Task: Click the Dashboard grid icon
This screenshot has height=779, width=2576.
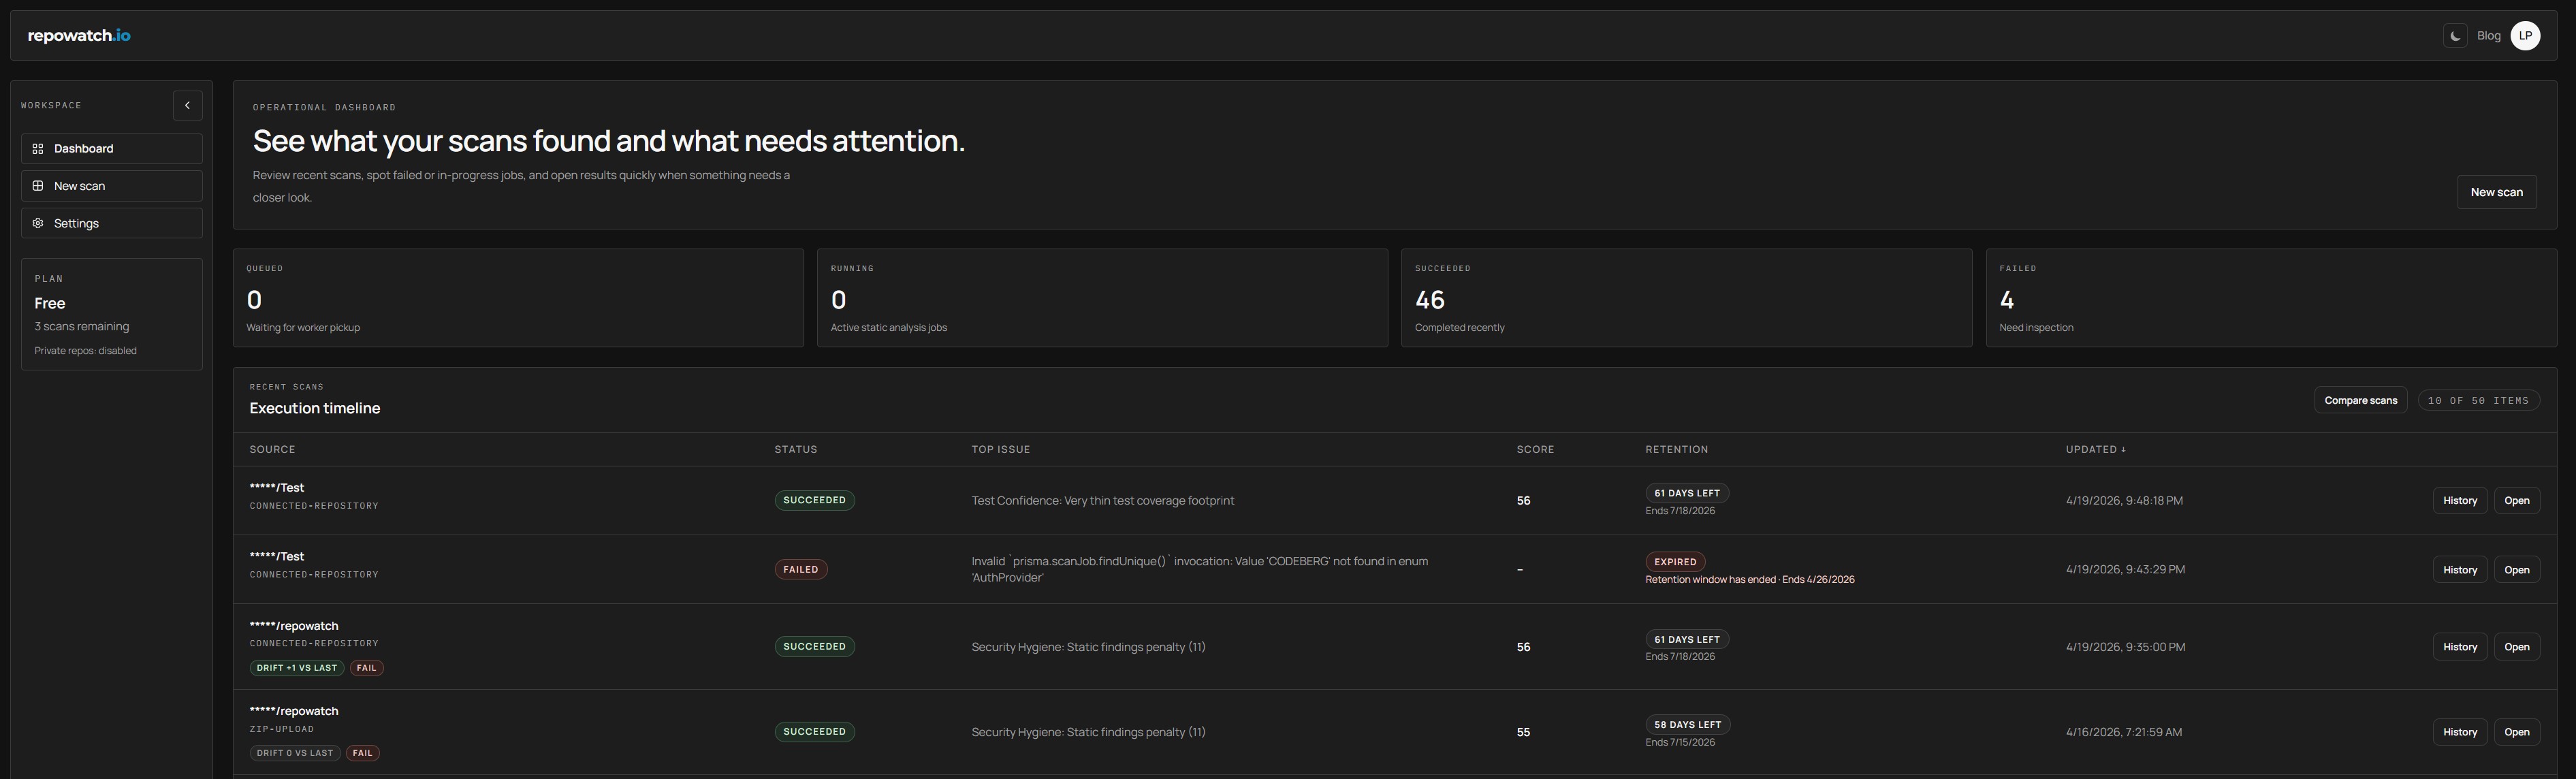Action: 38,148
